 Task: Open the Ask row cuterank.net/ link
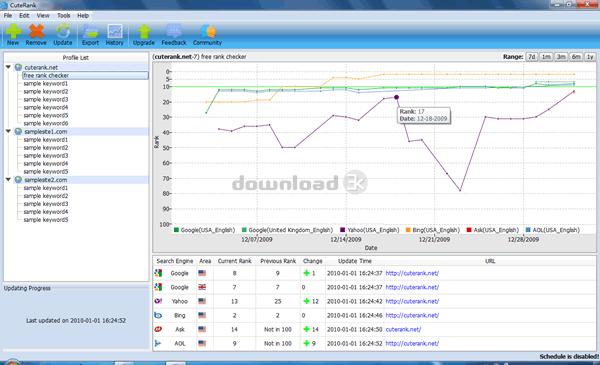coord(403,329)
